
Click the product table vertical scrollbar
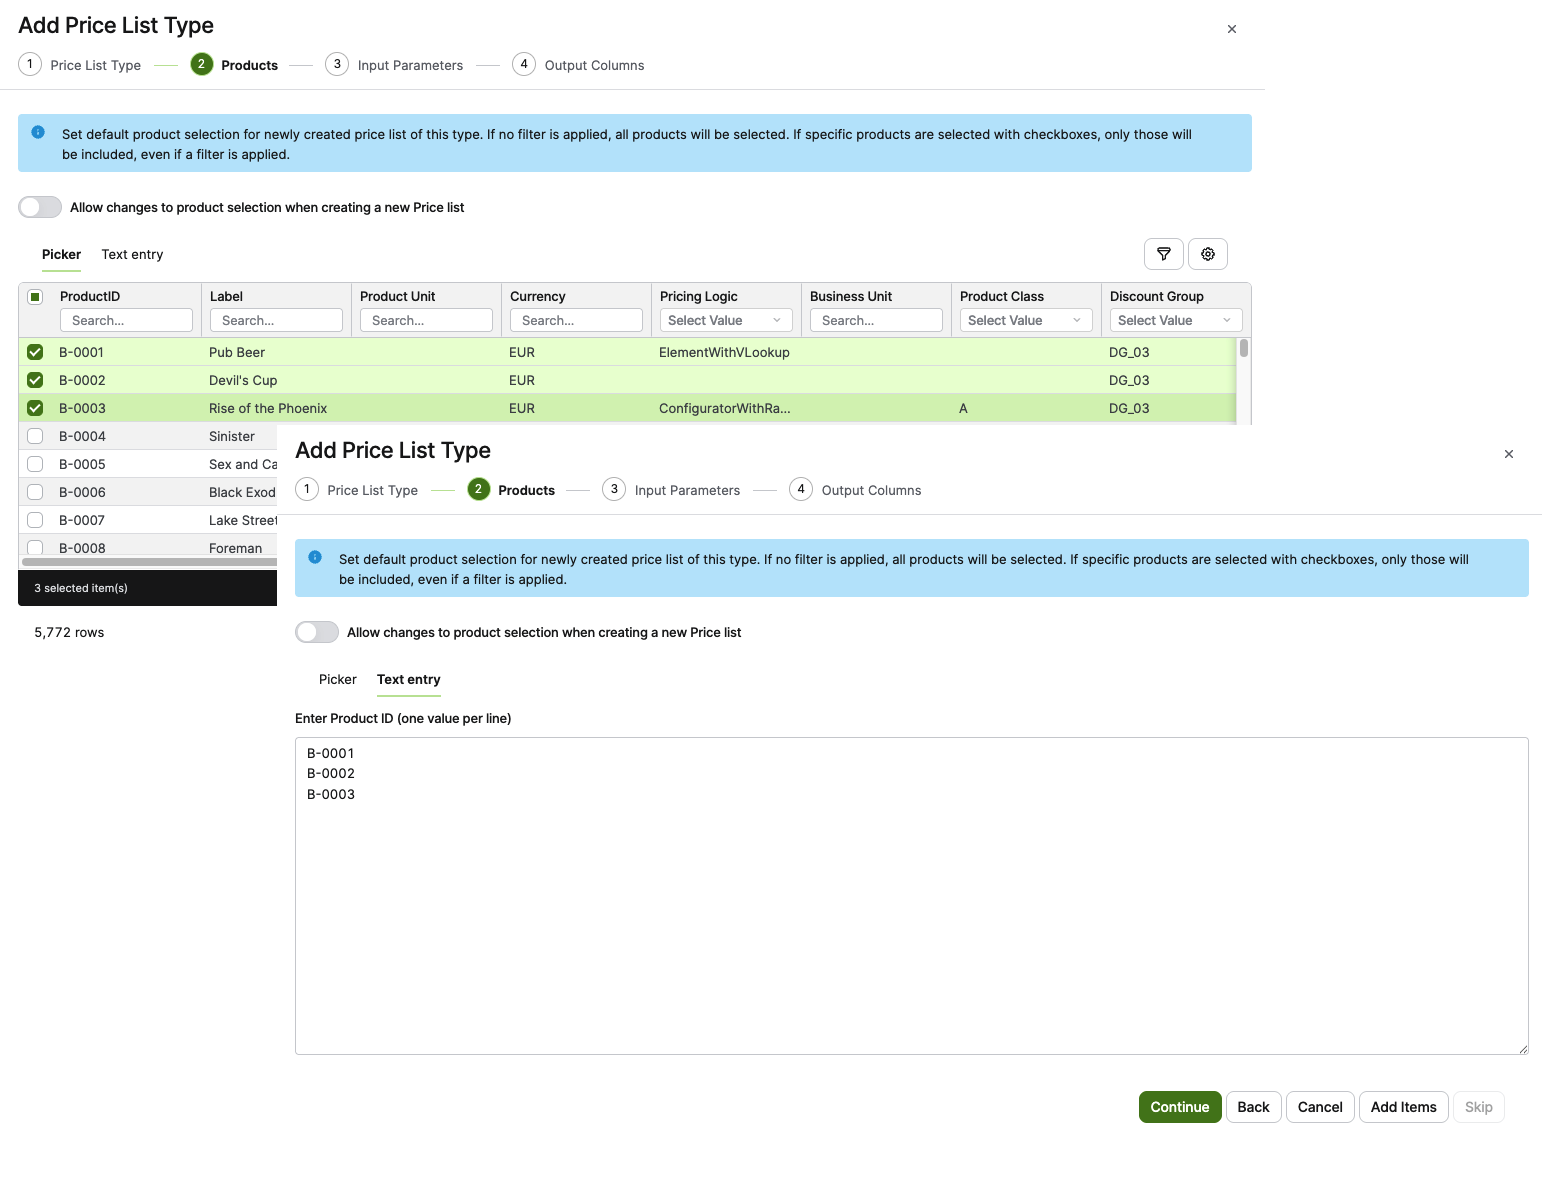pos(1244,348)
